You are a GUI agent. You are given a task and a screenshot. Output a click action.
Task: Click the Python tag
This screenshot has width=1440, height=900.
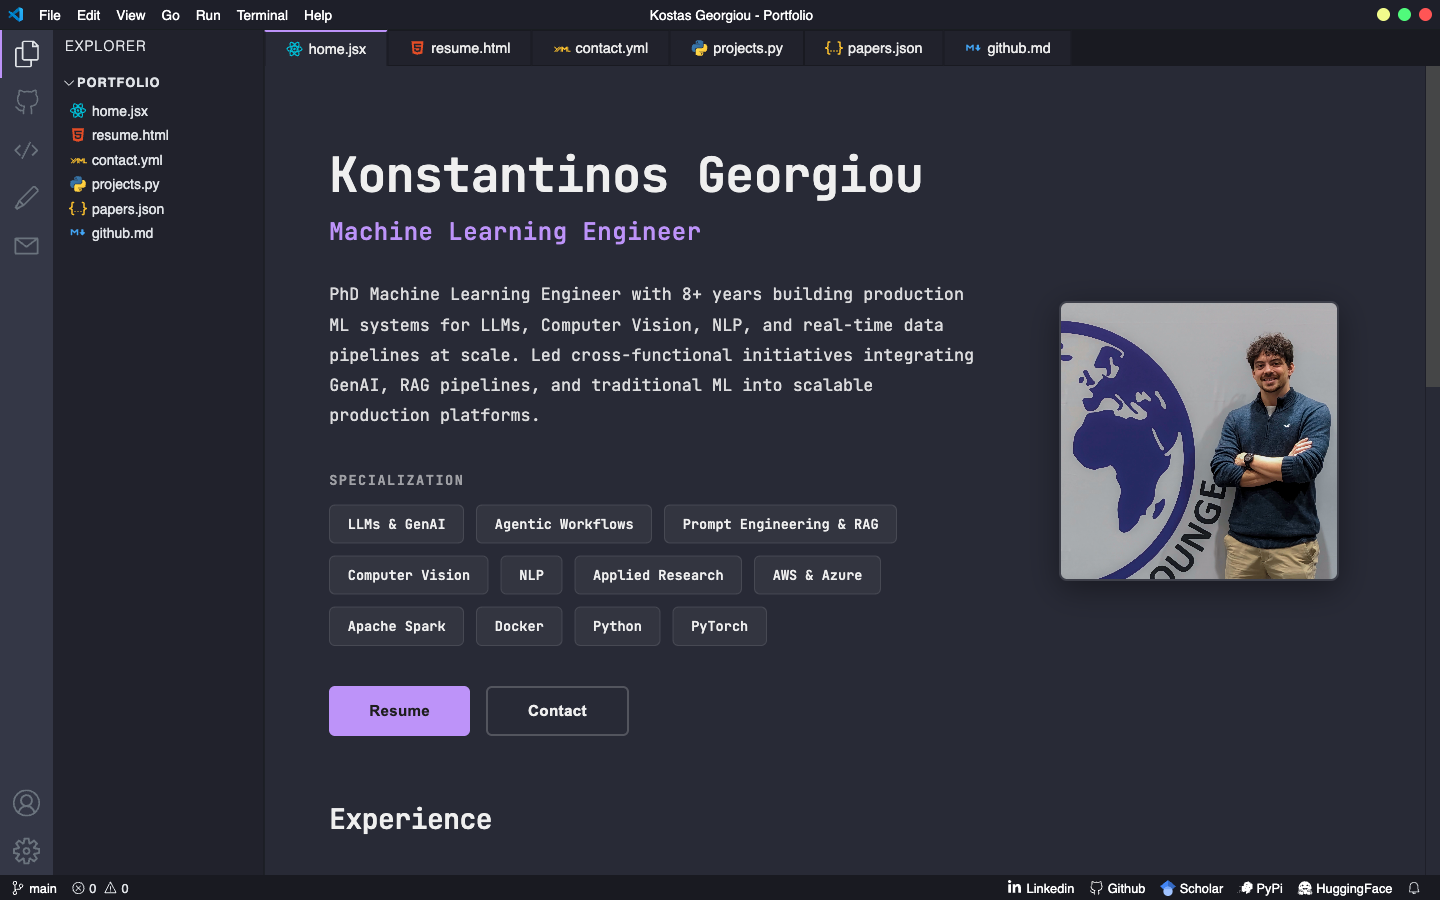tap(617, 626)
